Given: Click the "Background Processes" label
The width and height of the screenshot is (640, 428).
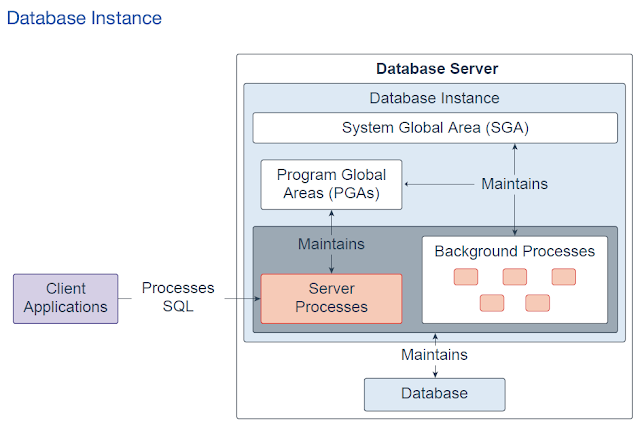Looking at the screenshot, I should pos(515,251).
